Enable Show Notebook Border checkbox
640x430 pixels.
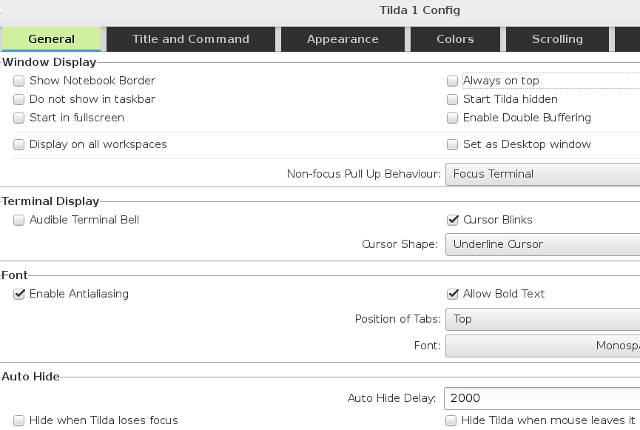tap(19, 80)
